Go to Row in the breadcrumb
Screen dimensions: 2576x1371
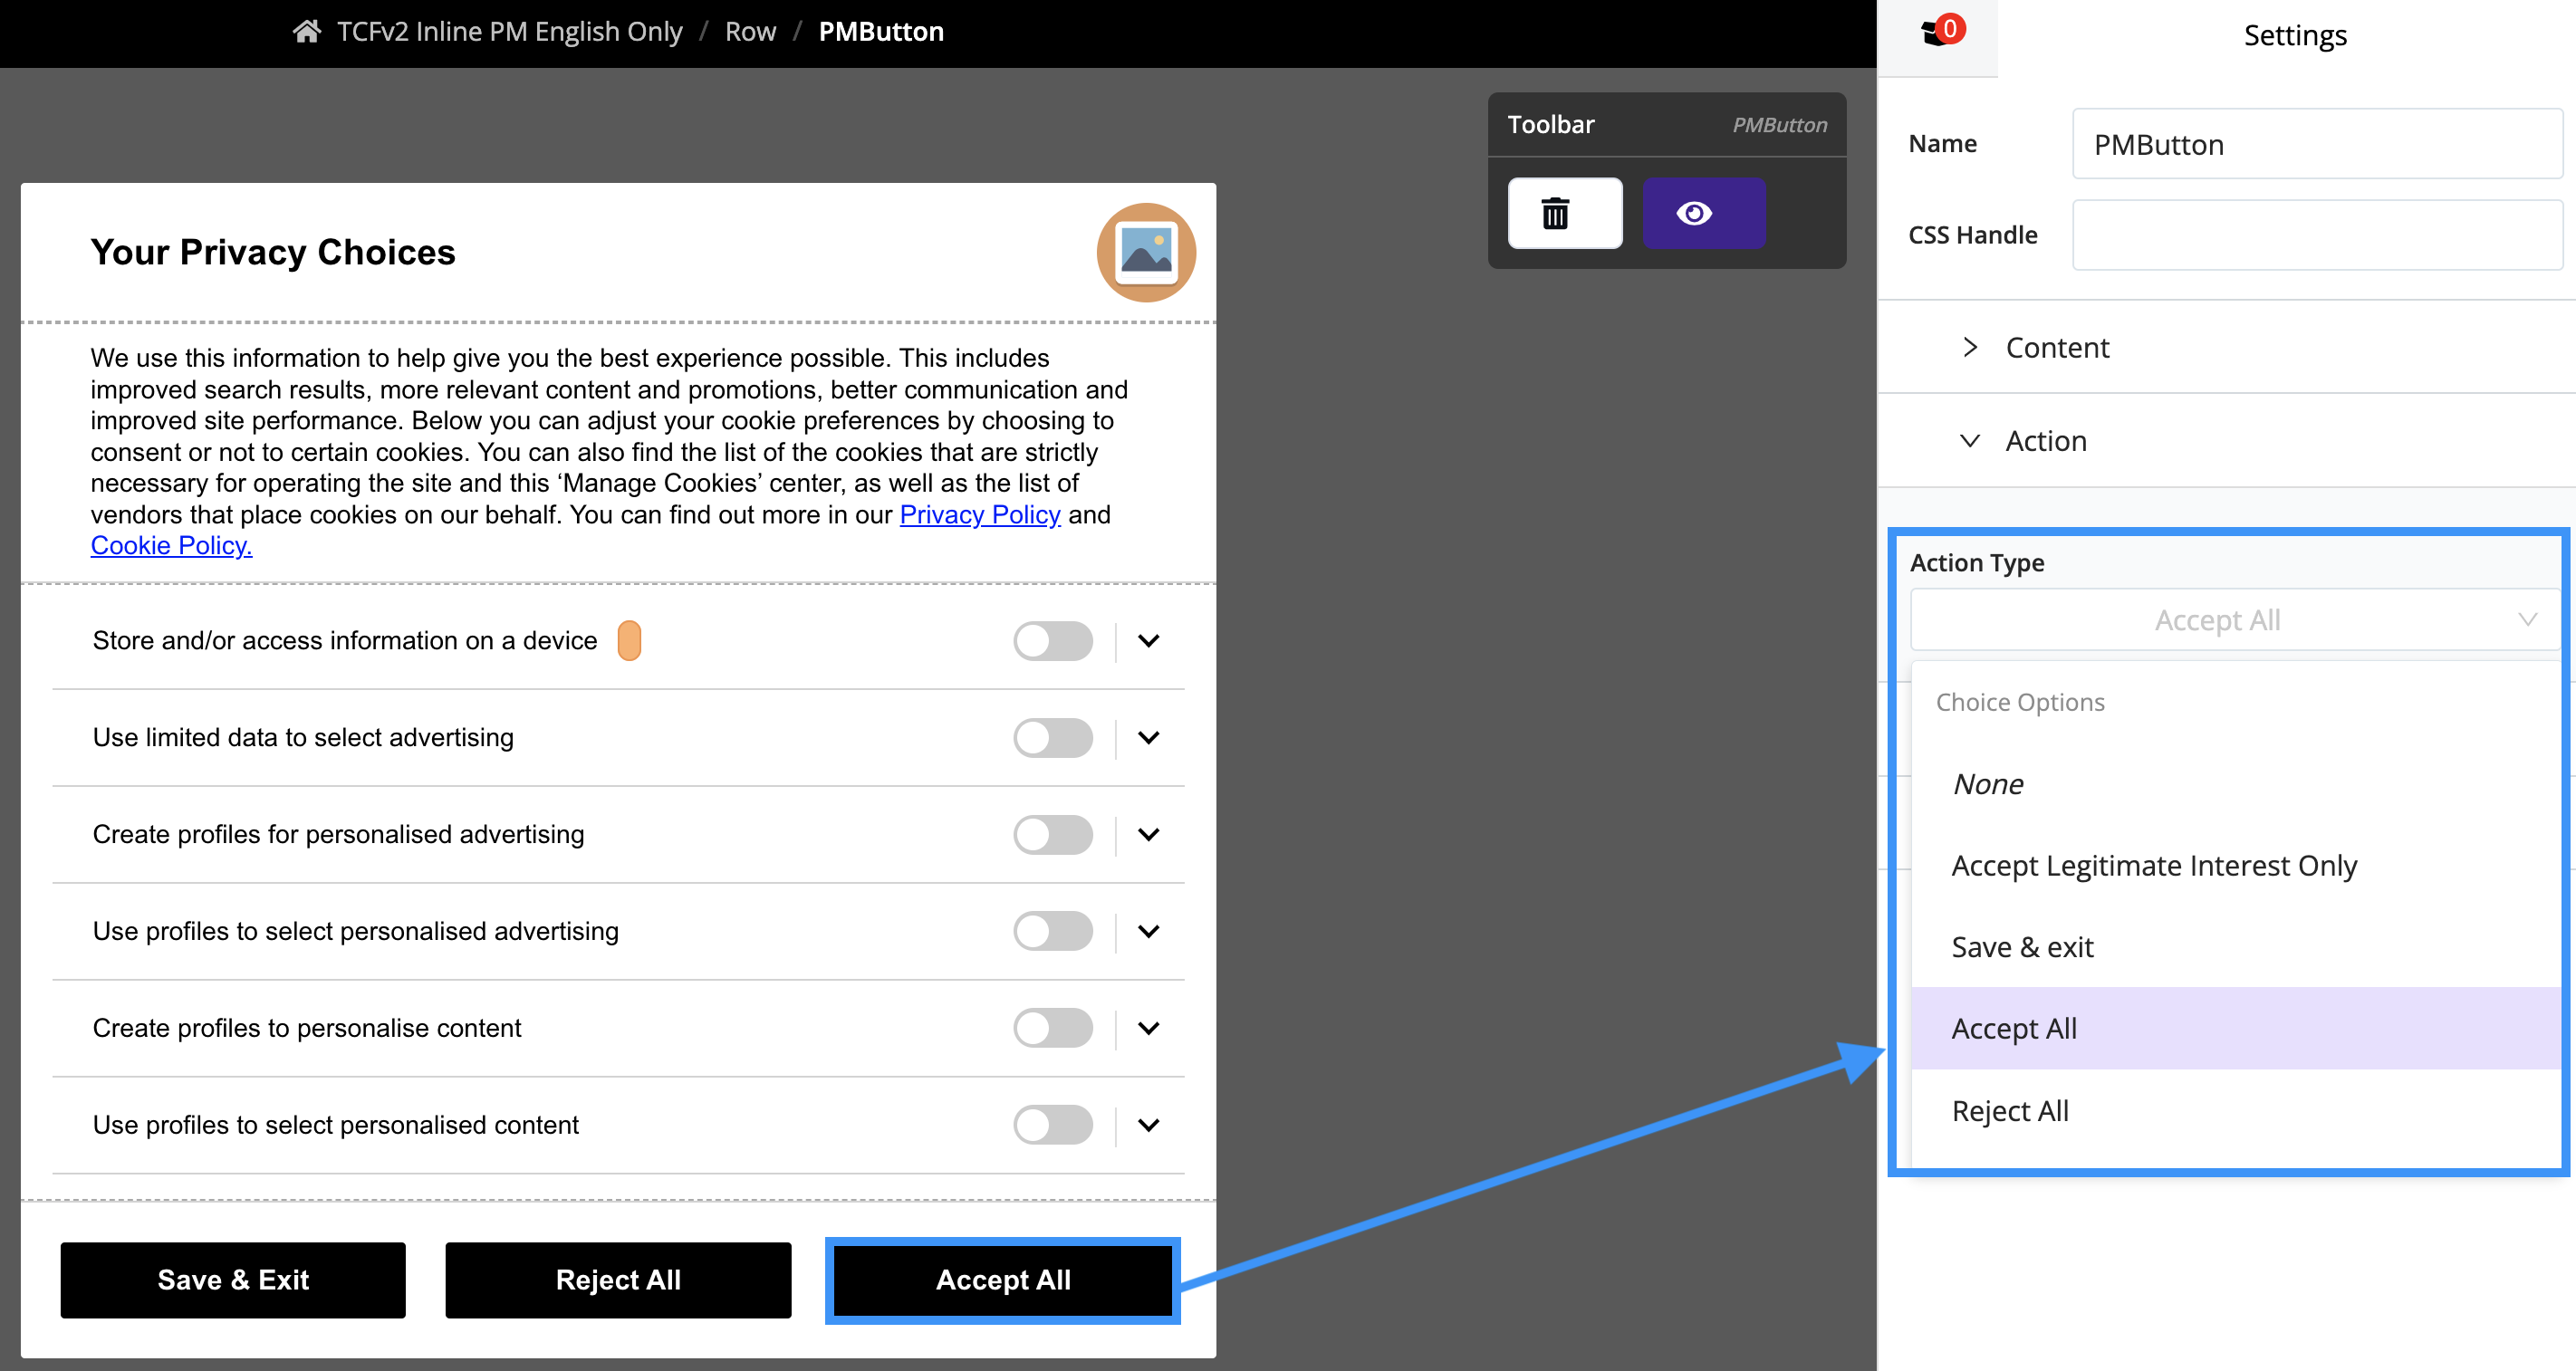coord(750,31)
